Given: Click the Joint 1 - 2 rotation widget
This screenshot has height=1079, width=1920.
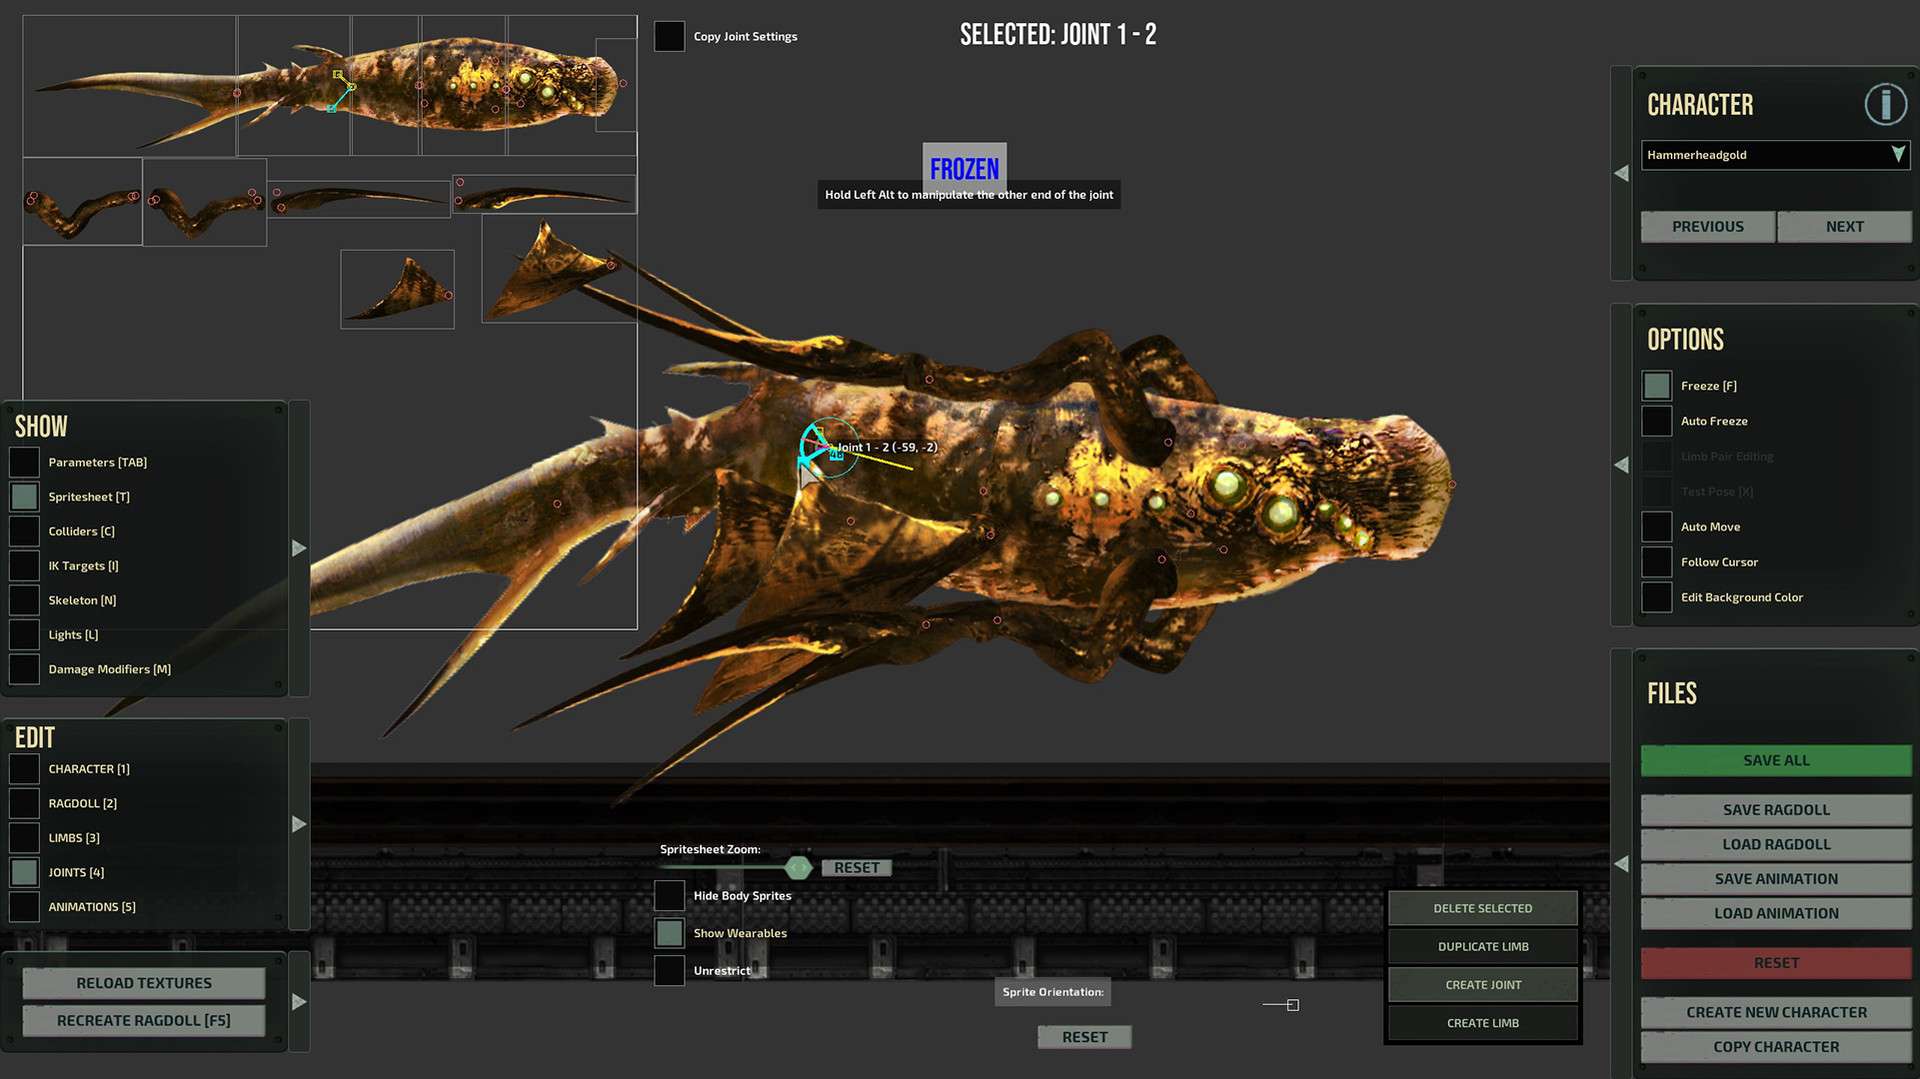Looking at the screenshot, I should point(828,448).
